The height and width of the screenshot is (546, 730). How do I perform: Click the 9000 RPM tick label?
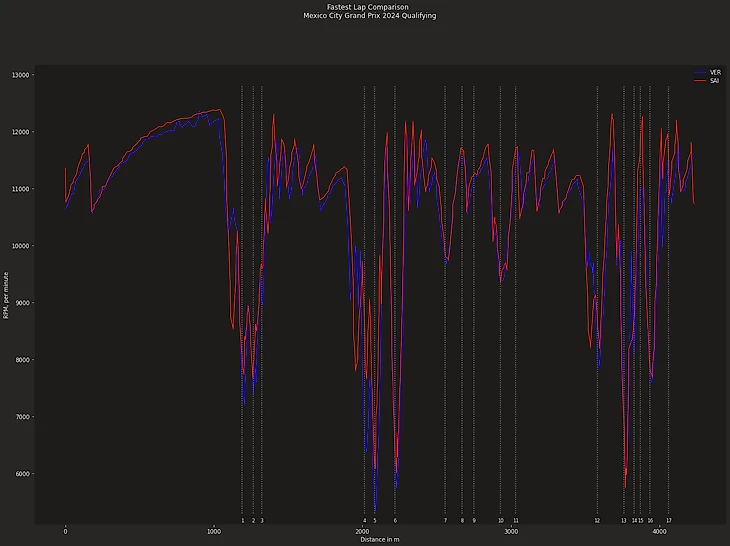point(22,303)
